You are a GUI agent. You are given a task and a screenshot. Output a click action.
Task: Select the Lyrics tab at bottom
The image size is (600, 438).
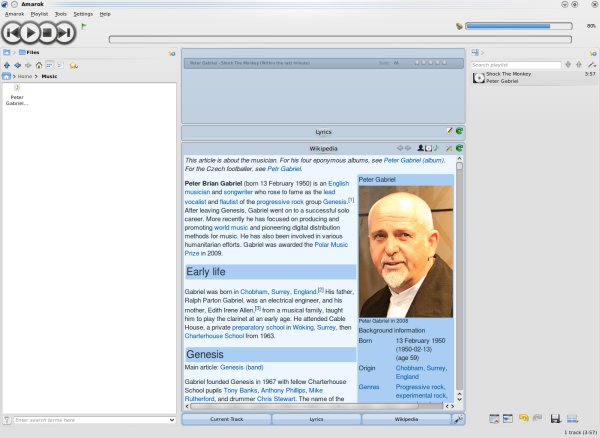316,419
